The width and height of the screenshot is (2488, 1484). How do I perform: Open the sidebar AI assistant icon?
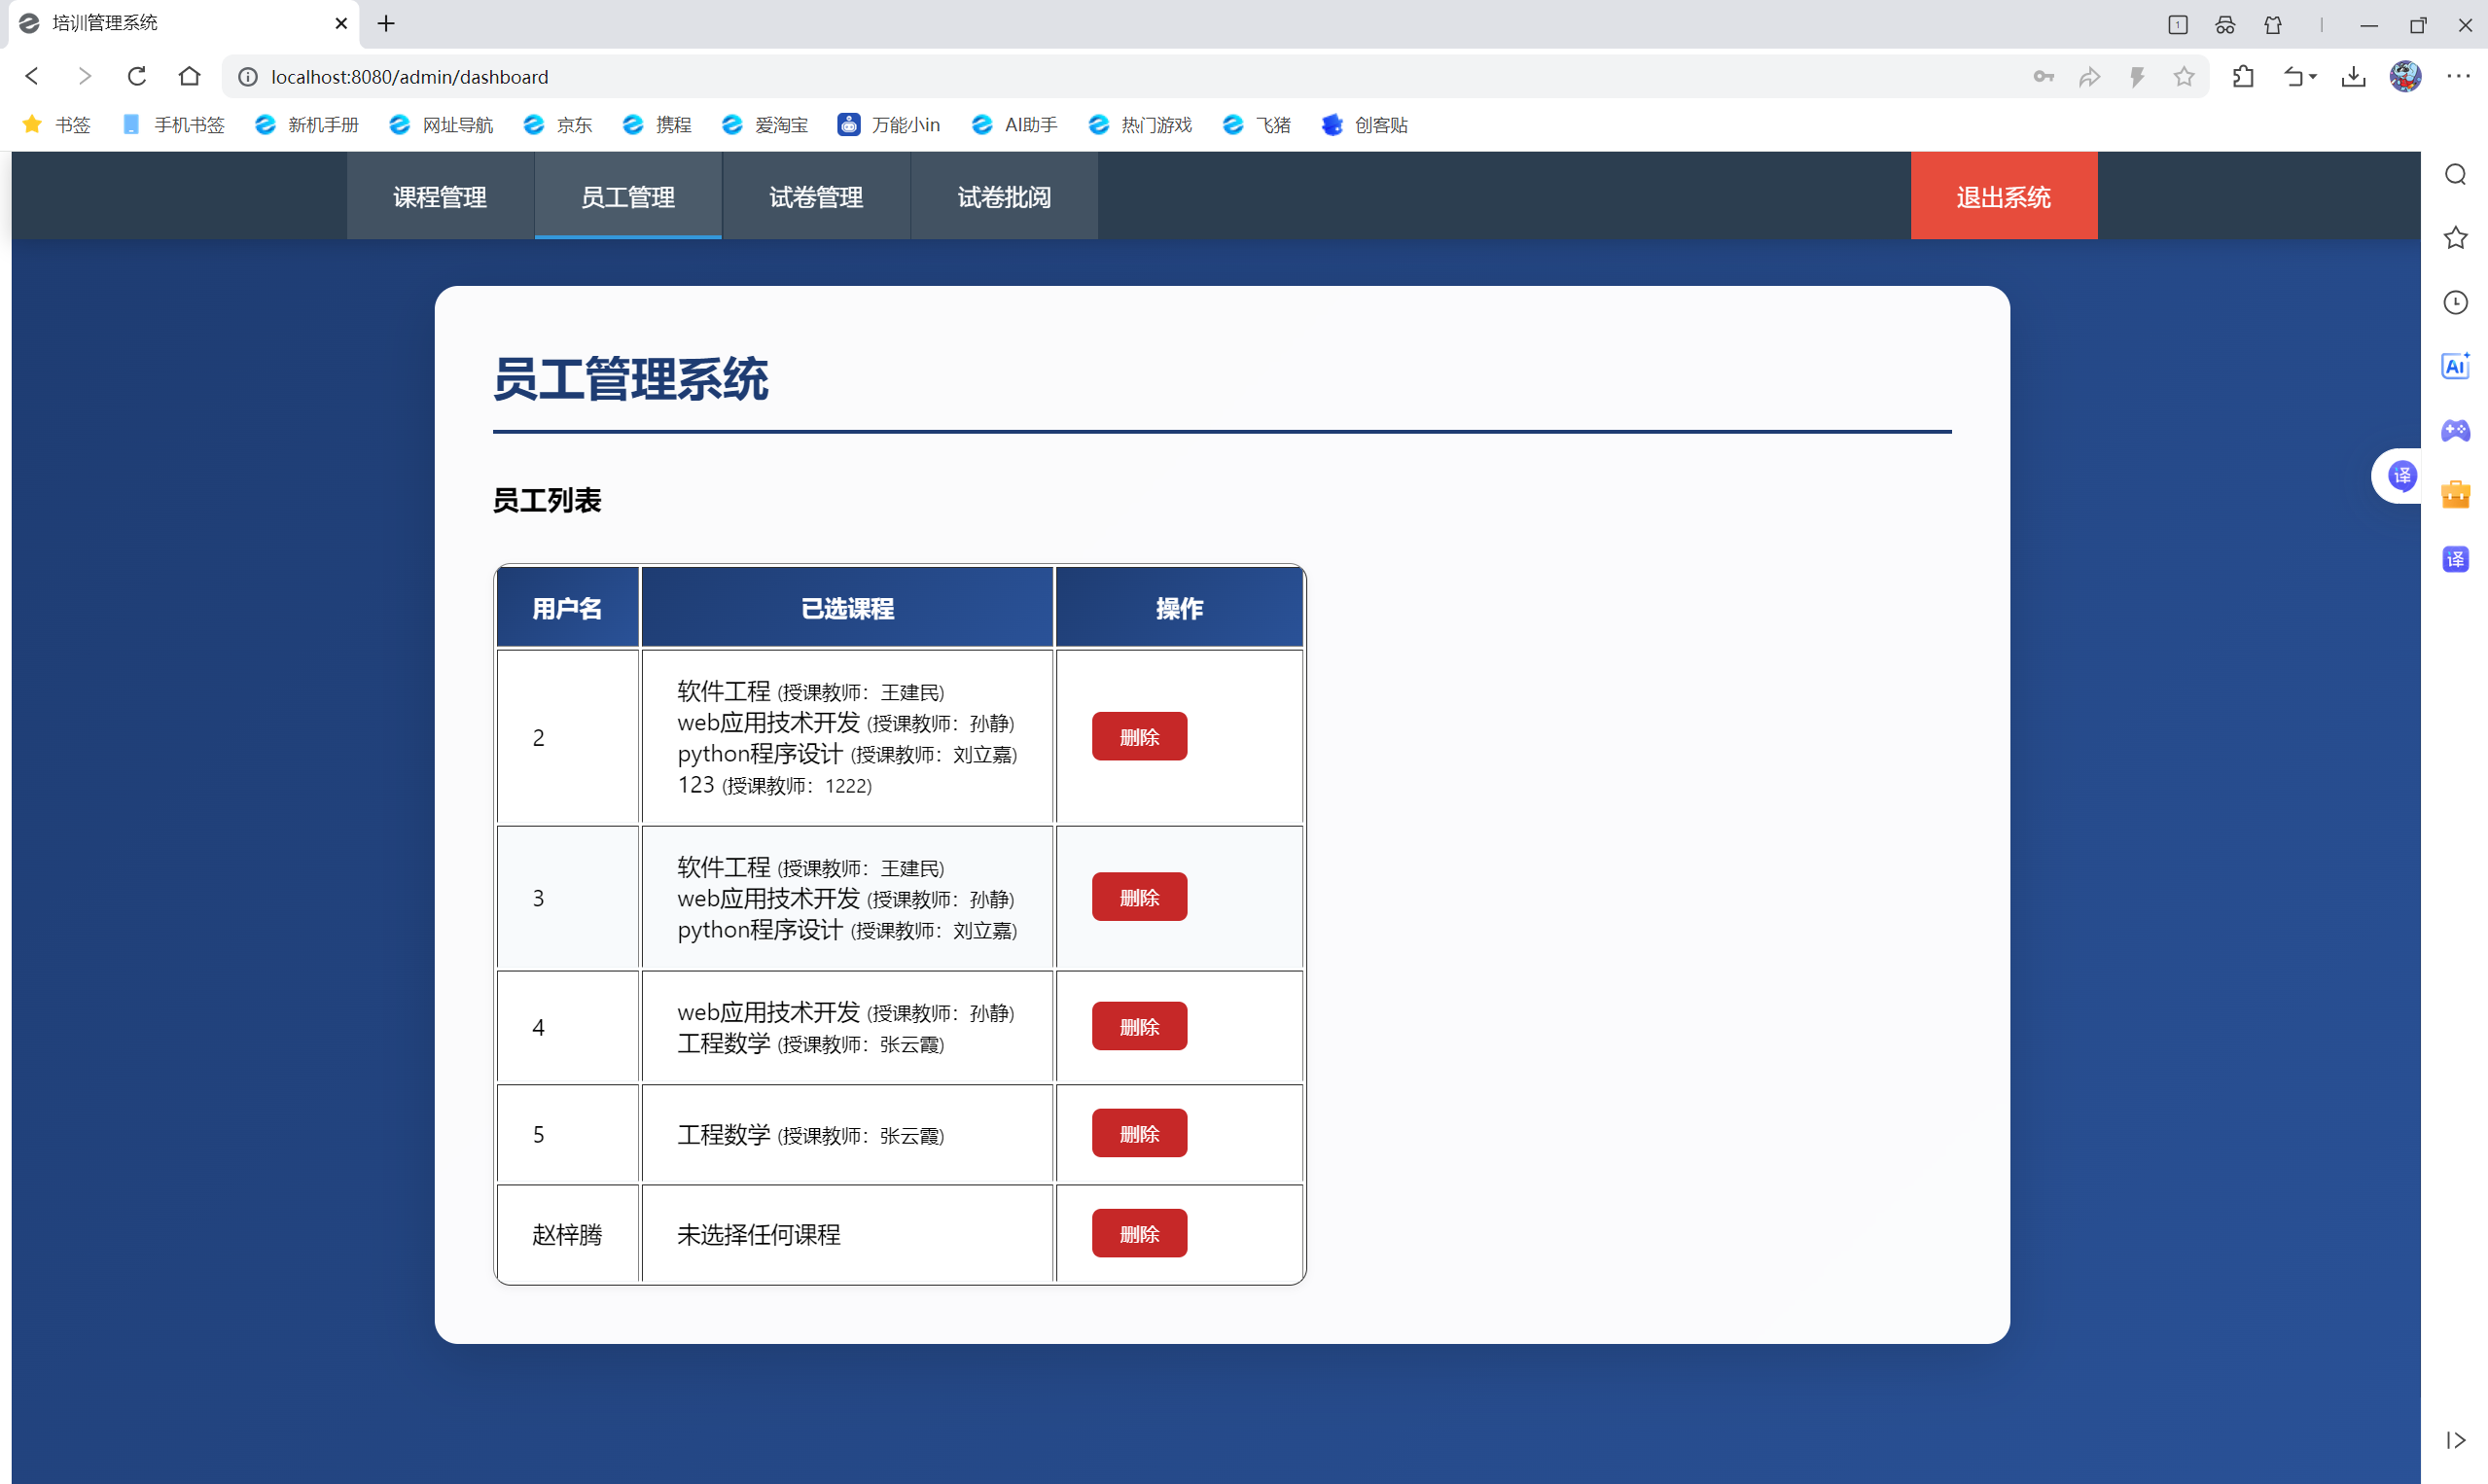pyautogui.click(x=2455, y=366)
